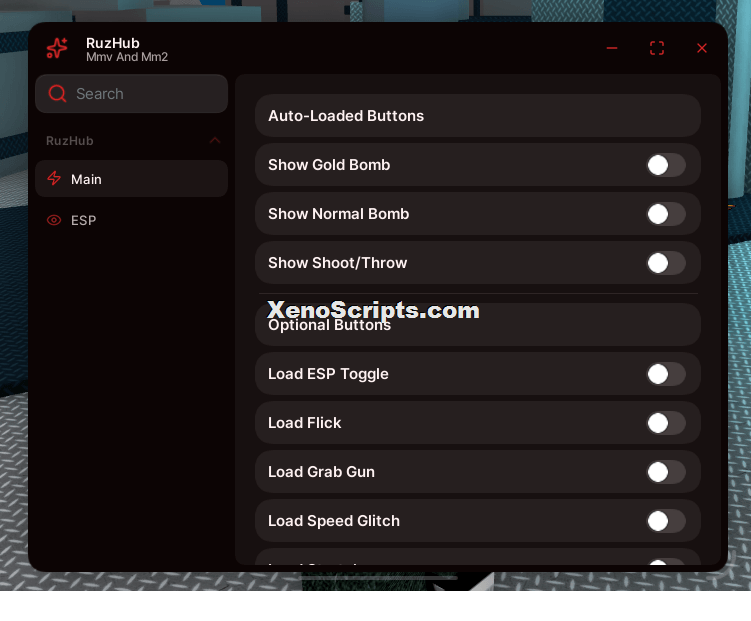The height and width of the screenshot is (621, 751).
Task: Click the red search magnifier icon
Action: point(57,93)
